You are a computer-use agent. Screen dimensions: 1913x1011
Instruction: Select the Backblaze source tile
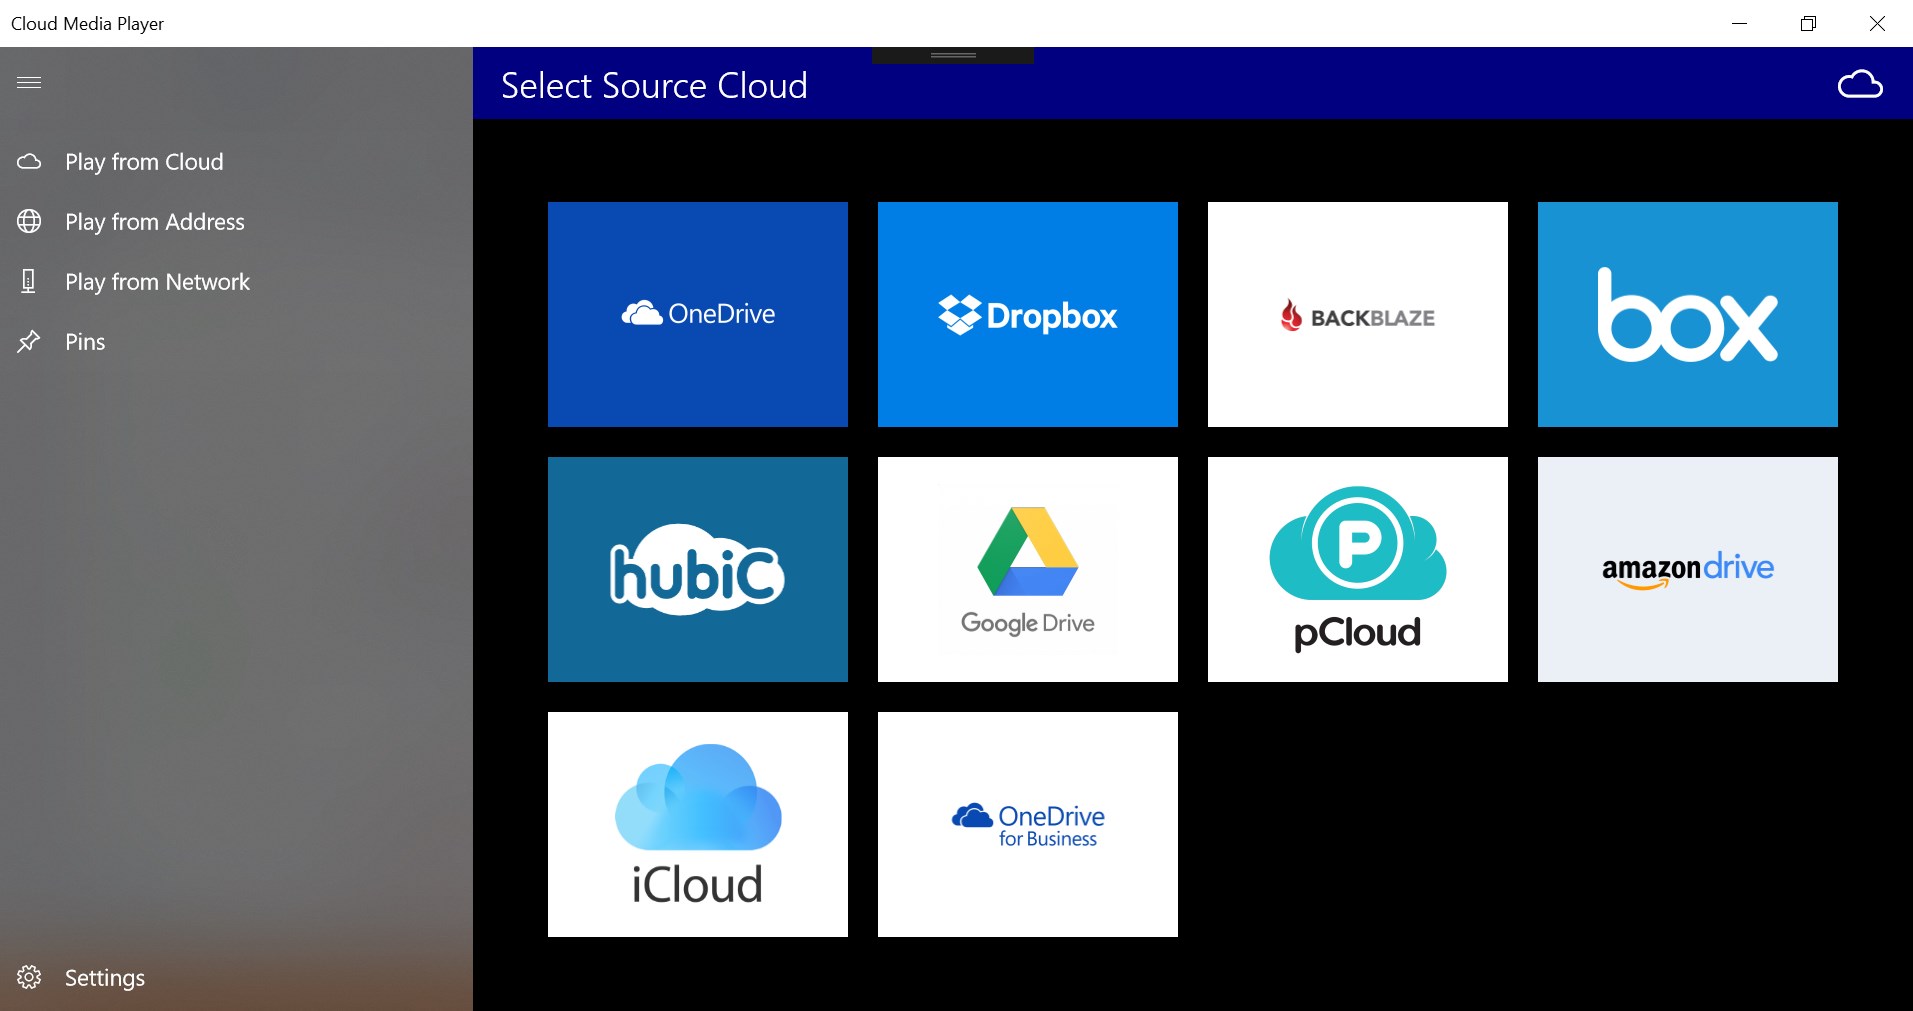[x=1358, y=315]
